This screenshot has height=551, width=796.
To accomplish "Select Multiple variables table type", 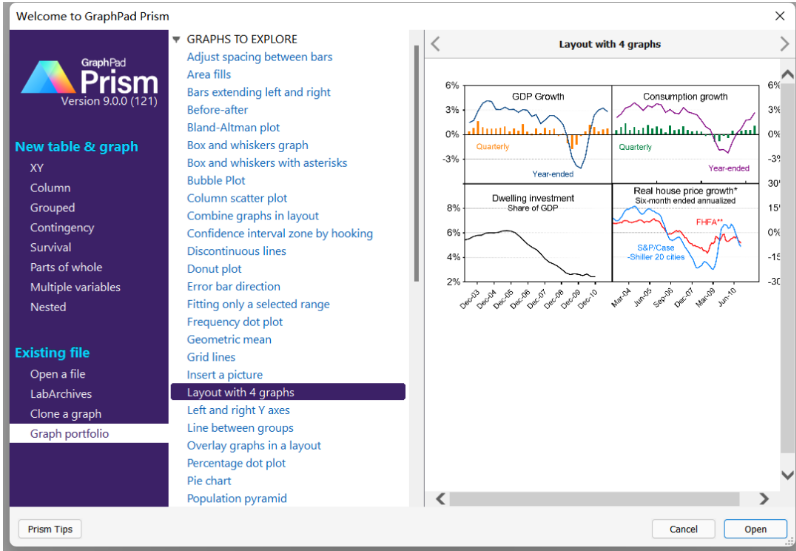I will pos(75,287).
